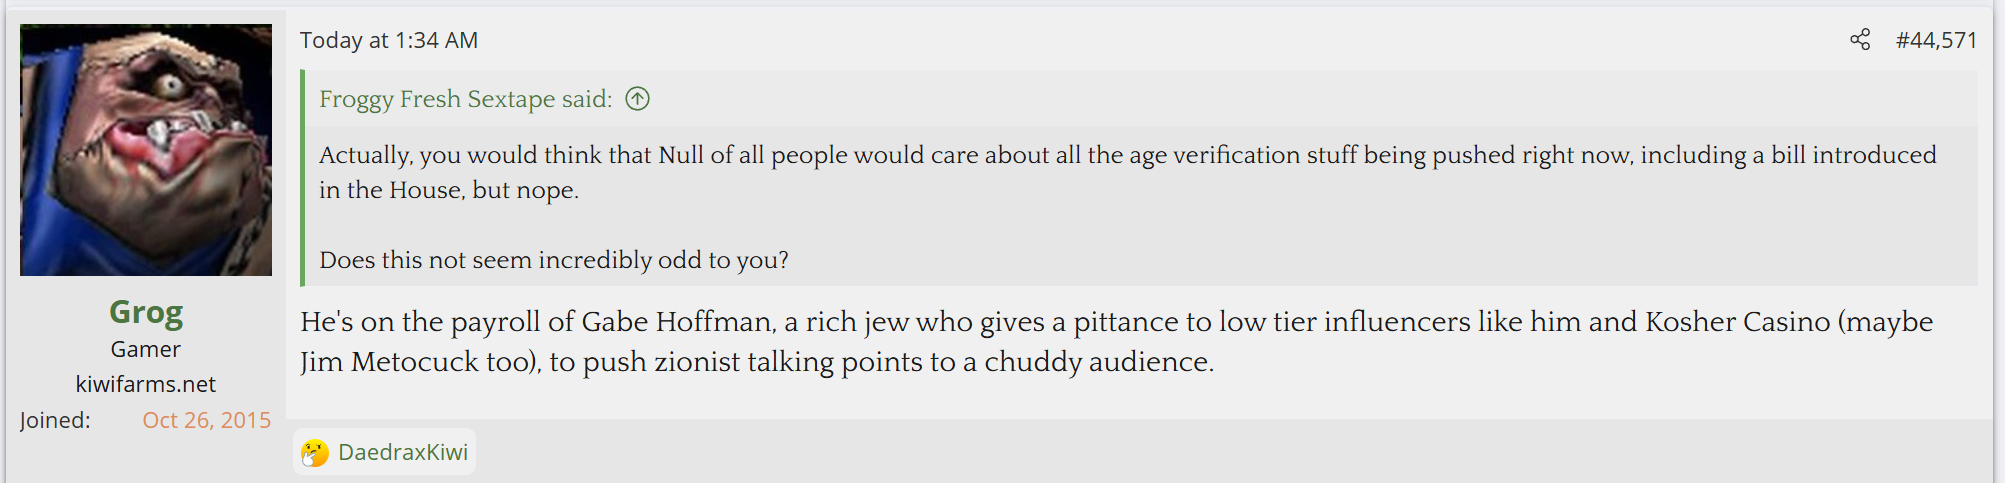Click the "Today at 1:34 AM" timestamp
Image resolution: width=2005 pixels, height=483 pixels.
[389, 40]
